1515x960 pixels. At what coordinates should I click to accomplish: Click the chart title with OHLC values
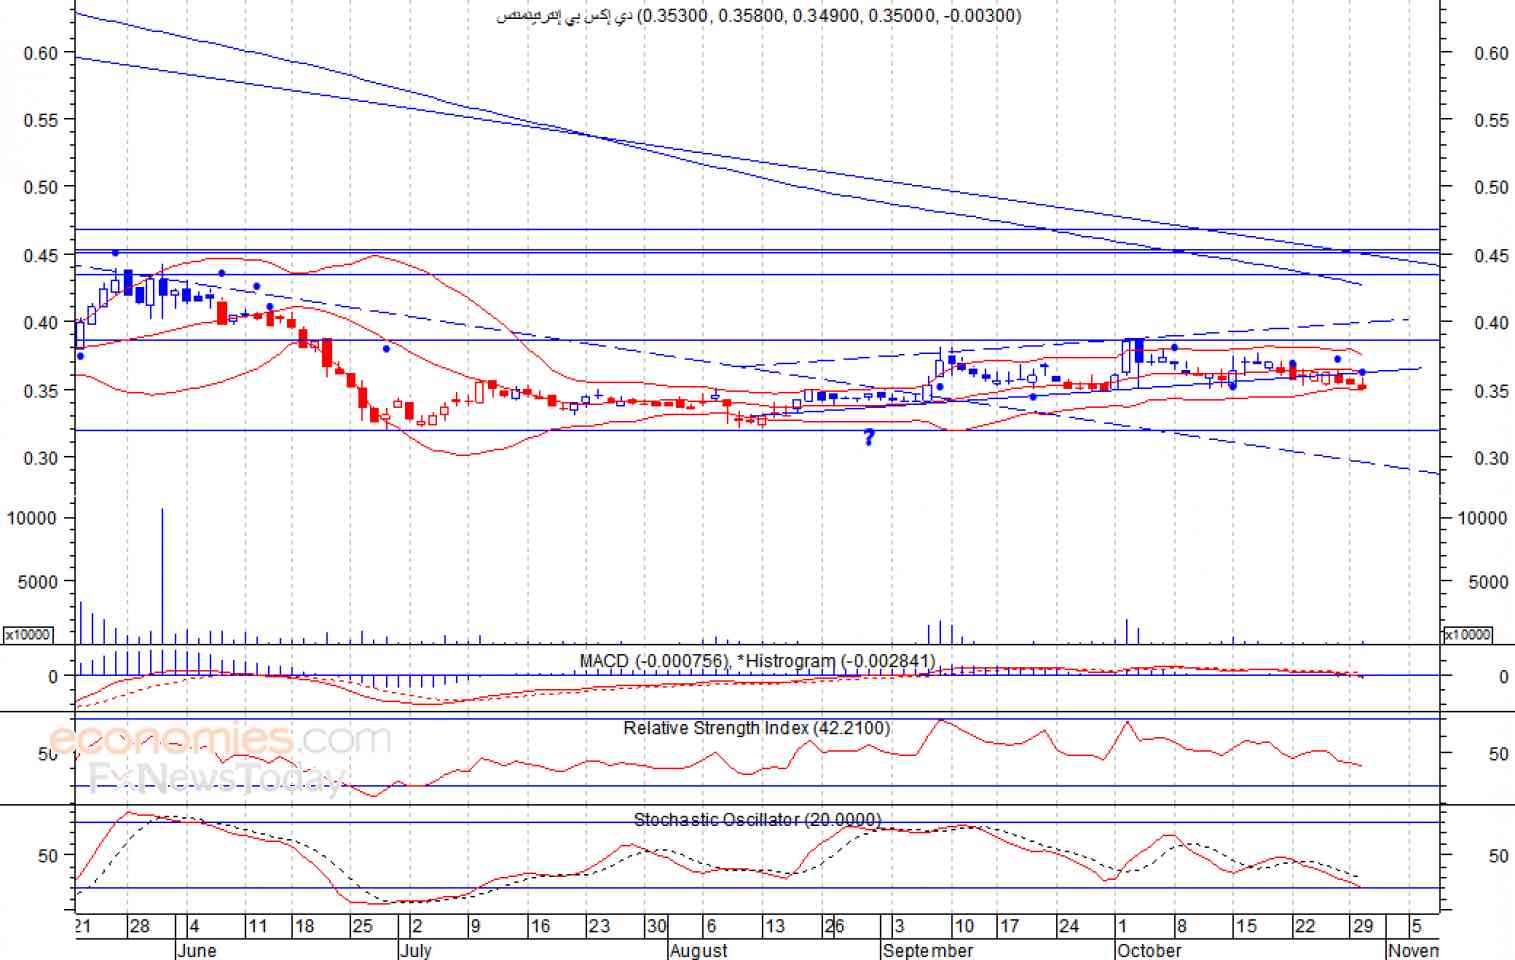coord(759,15)
